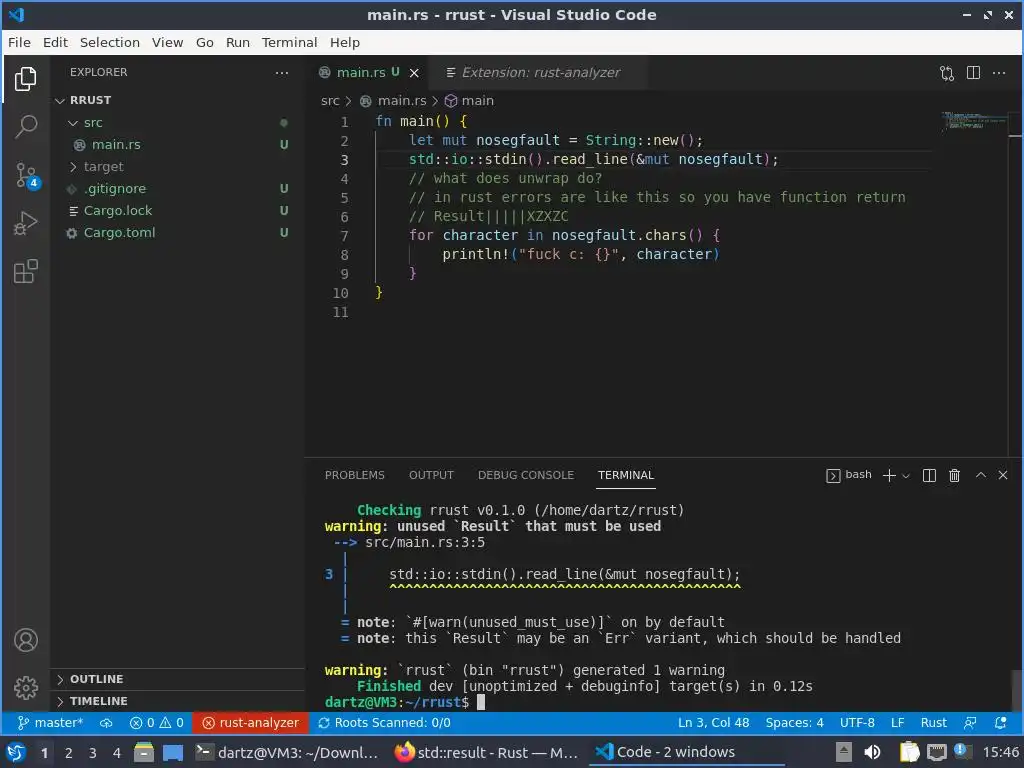
Task: Split the terminal panel
Action: tap(929, 475)
